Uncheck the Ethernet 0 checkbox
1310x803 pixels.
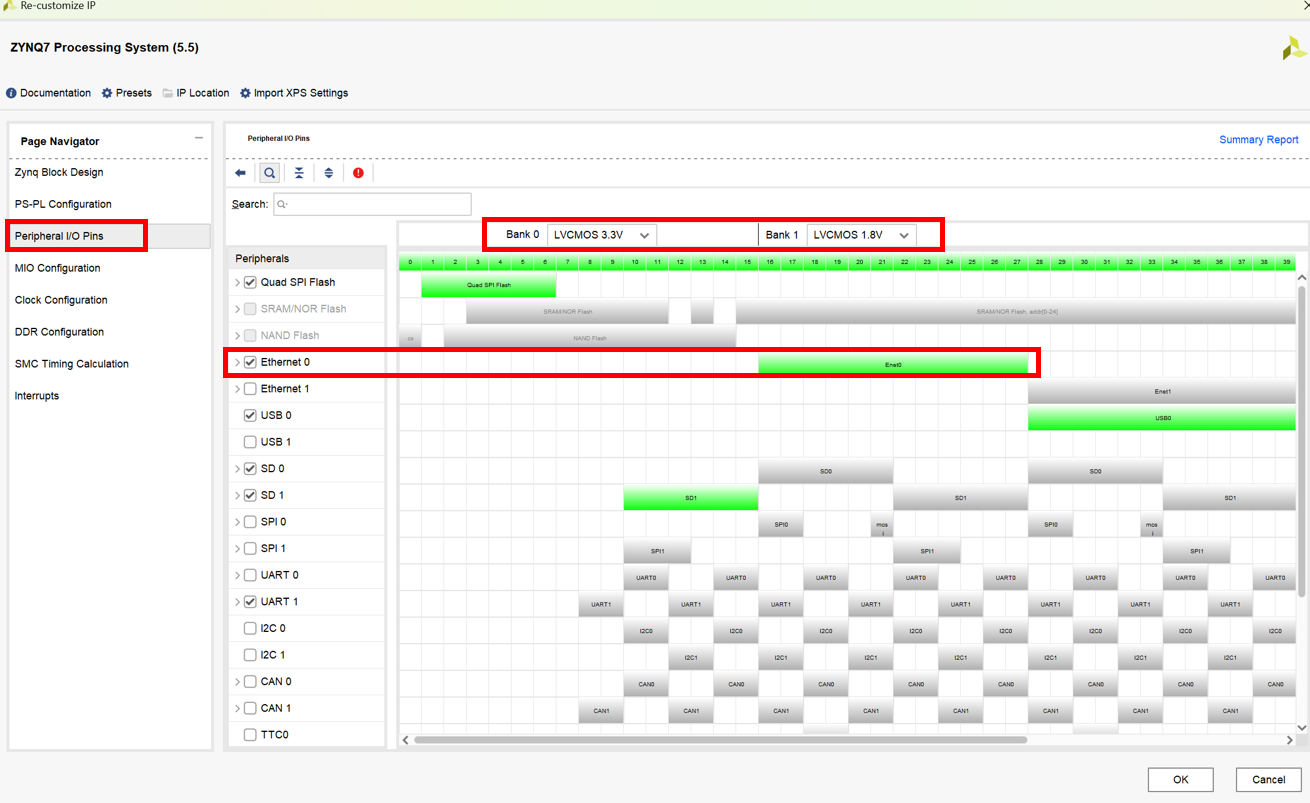pyautogui.click(x=250, y=362)
